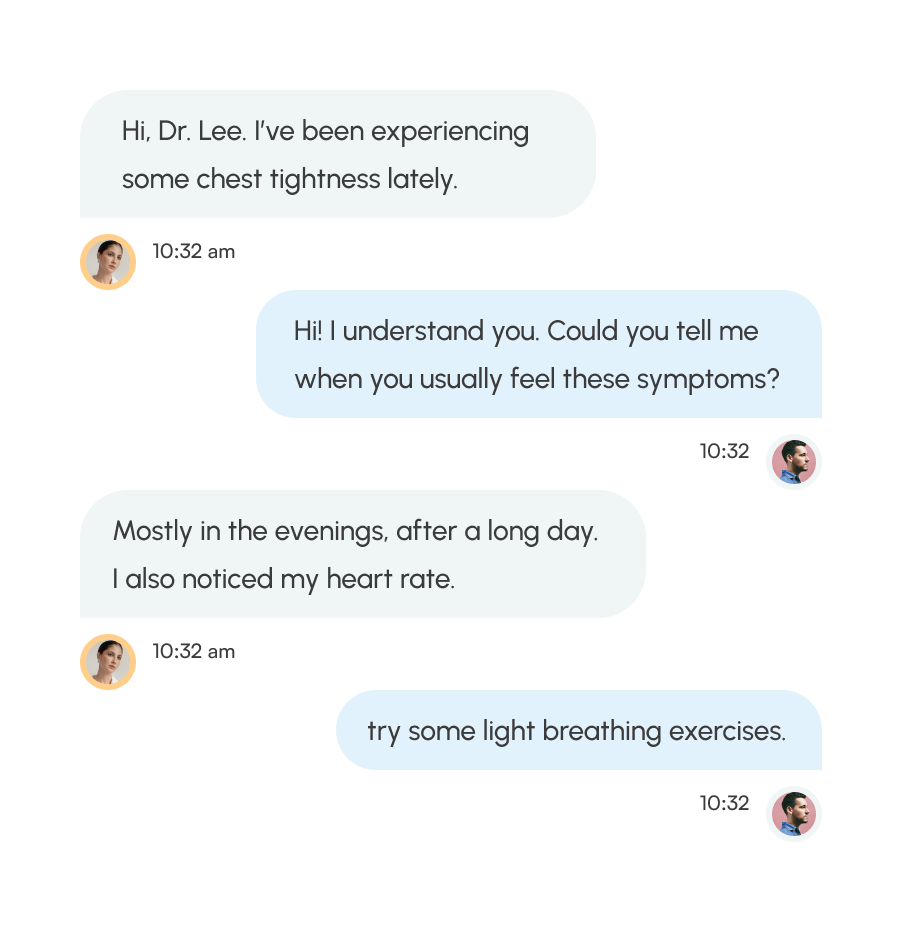902x932 pixels.
Task: Click the "10:32 am" timestamp under the heart rate message
Action: pyautogui.click(x=193, y=652)
